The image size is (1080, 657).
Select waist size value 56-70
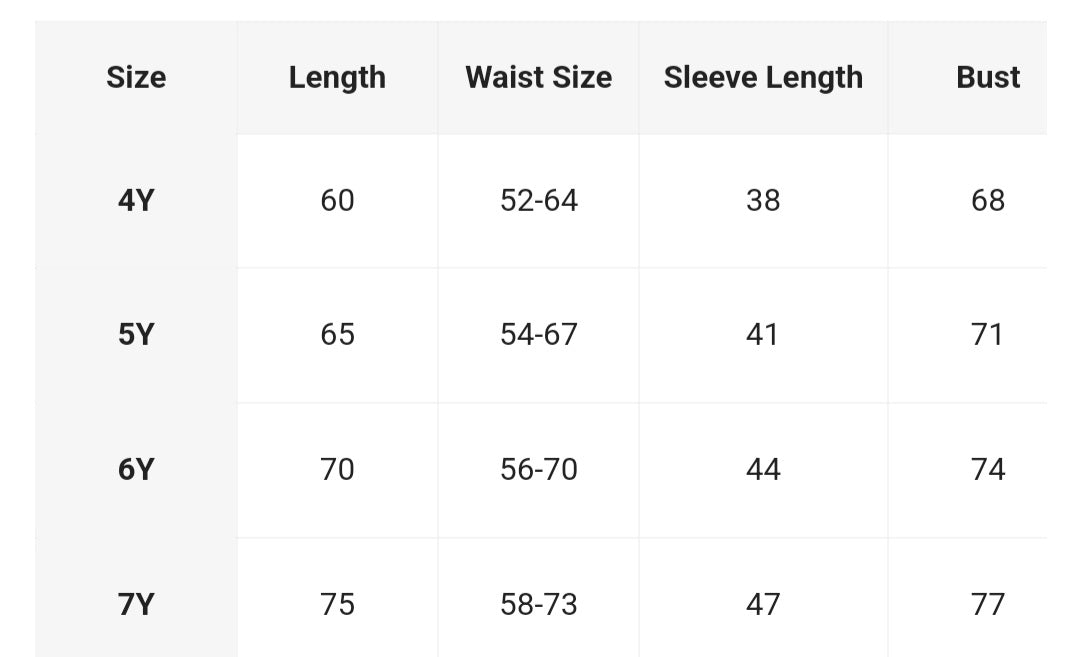pyautogui.click(x=538, y=469)
